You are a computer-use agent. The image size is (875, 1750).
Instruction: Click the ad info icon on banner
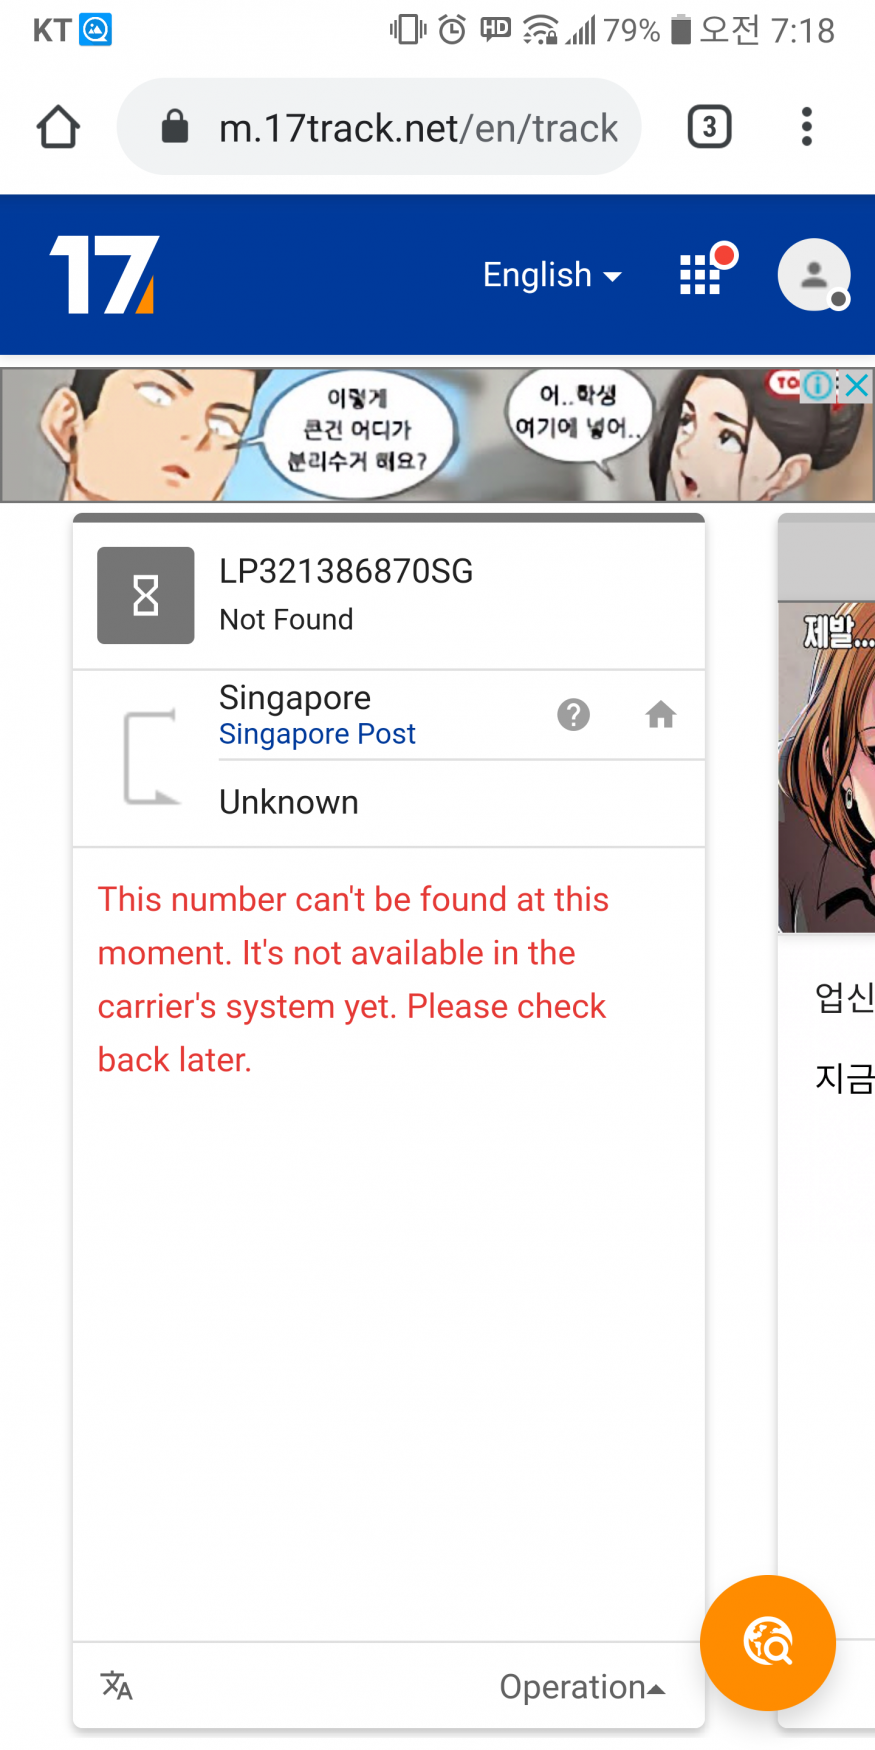(818, 385)
